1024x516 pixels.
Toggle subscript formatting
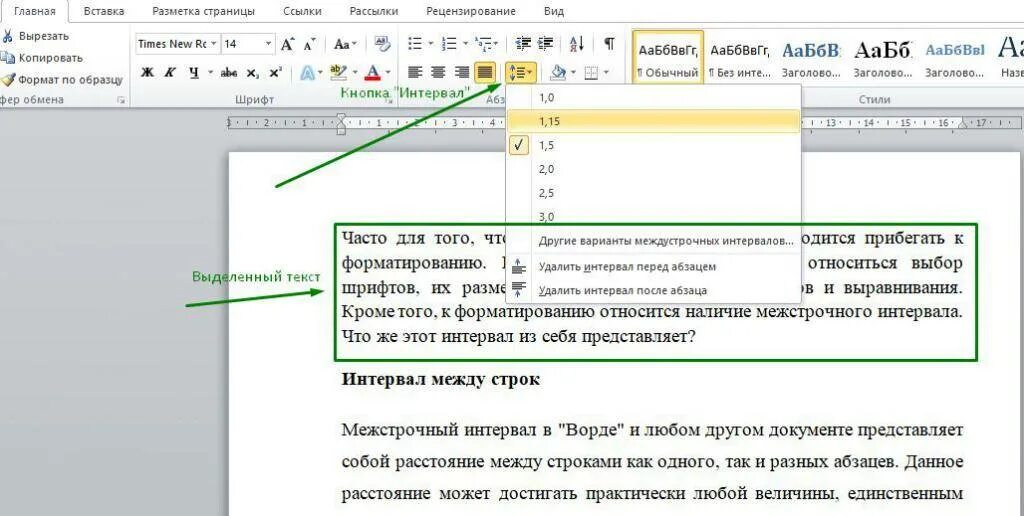point(253,73)
